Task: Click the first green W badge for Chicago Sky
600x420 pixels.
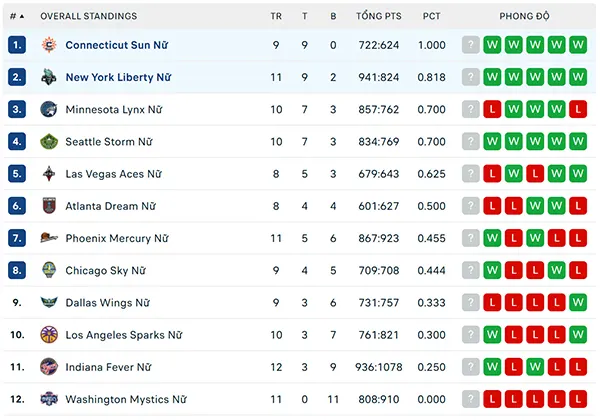Action: [492, 270]
